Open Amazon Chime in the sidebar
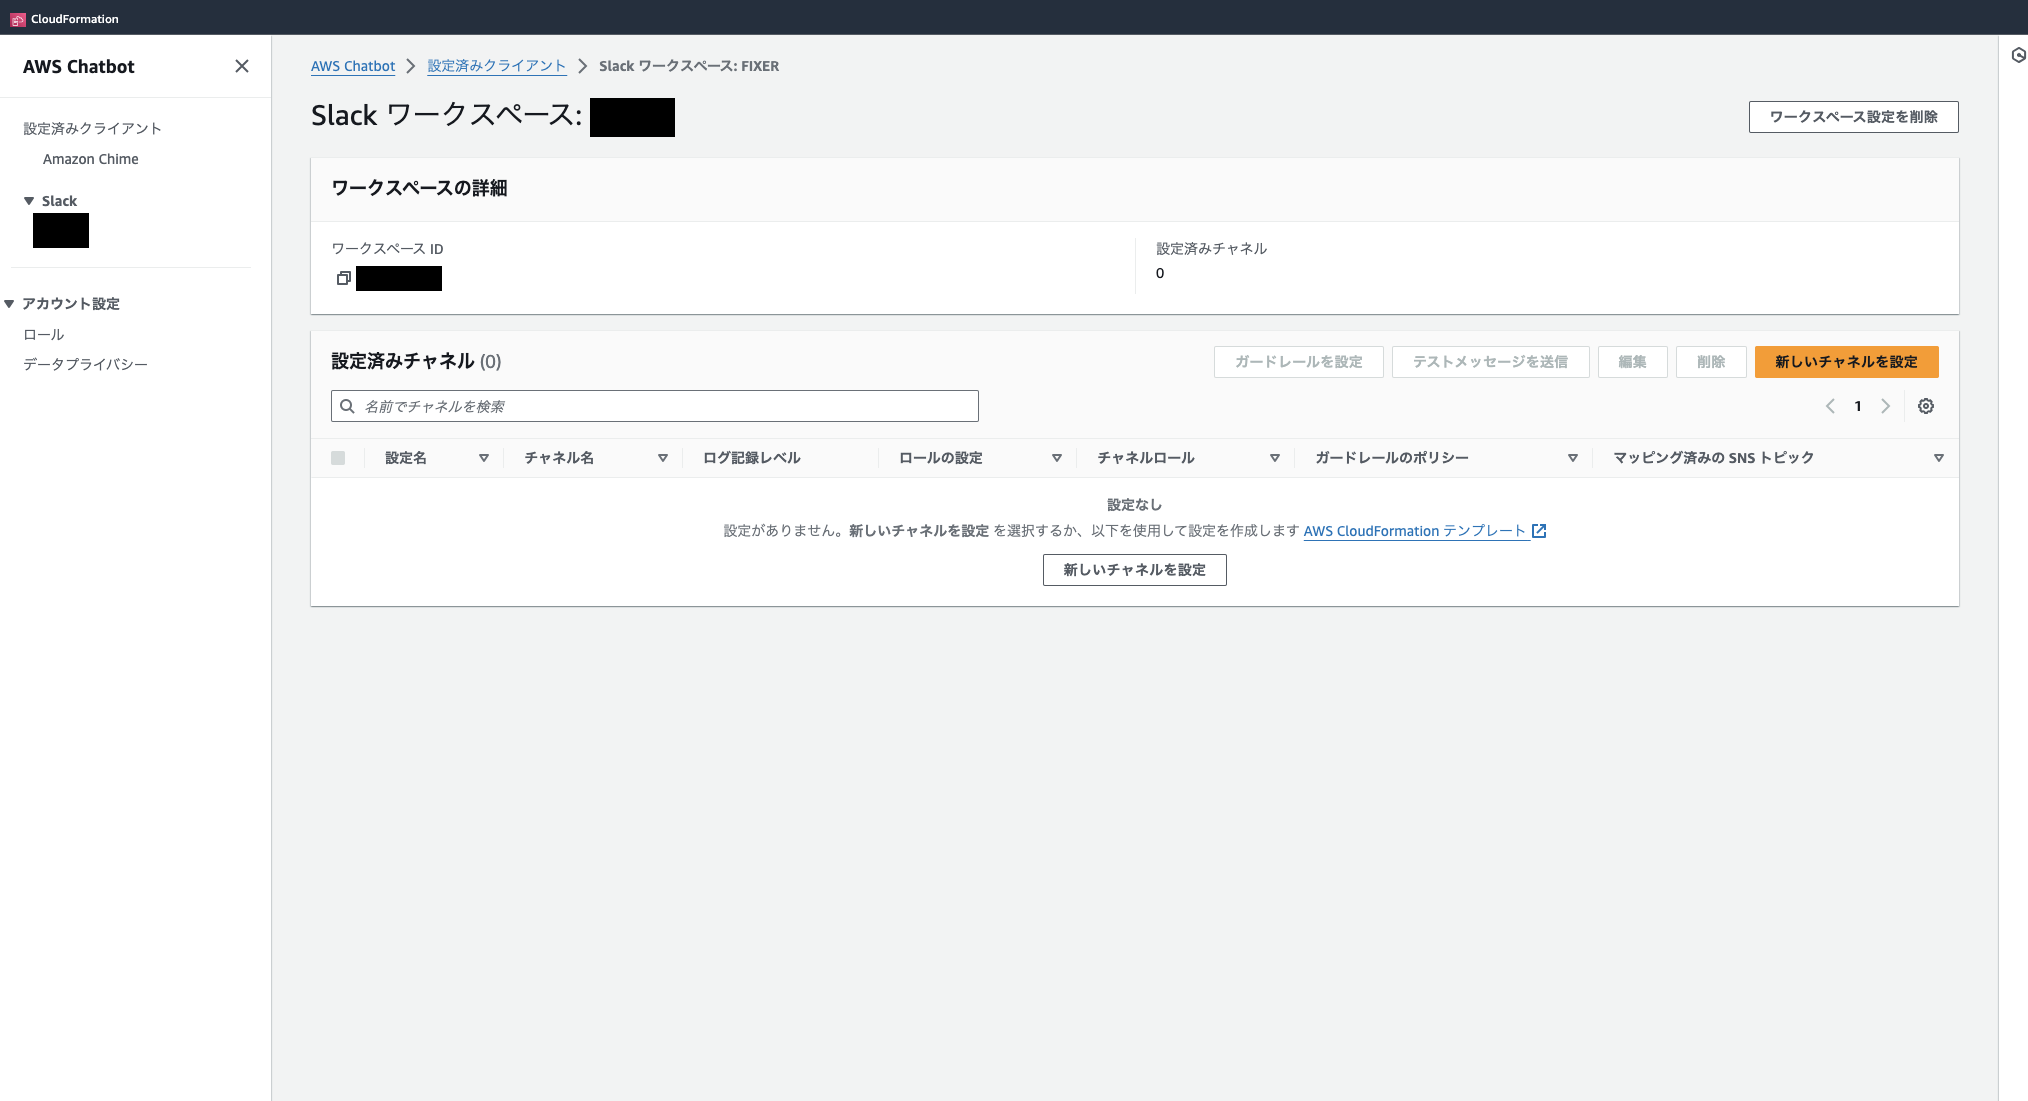Viewport: 2028px width, 1101px height. 90,159
